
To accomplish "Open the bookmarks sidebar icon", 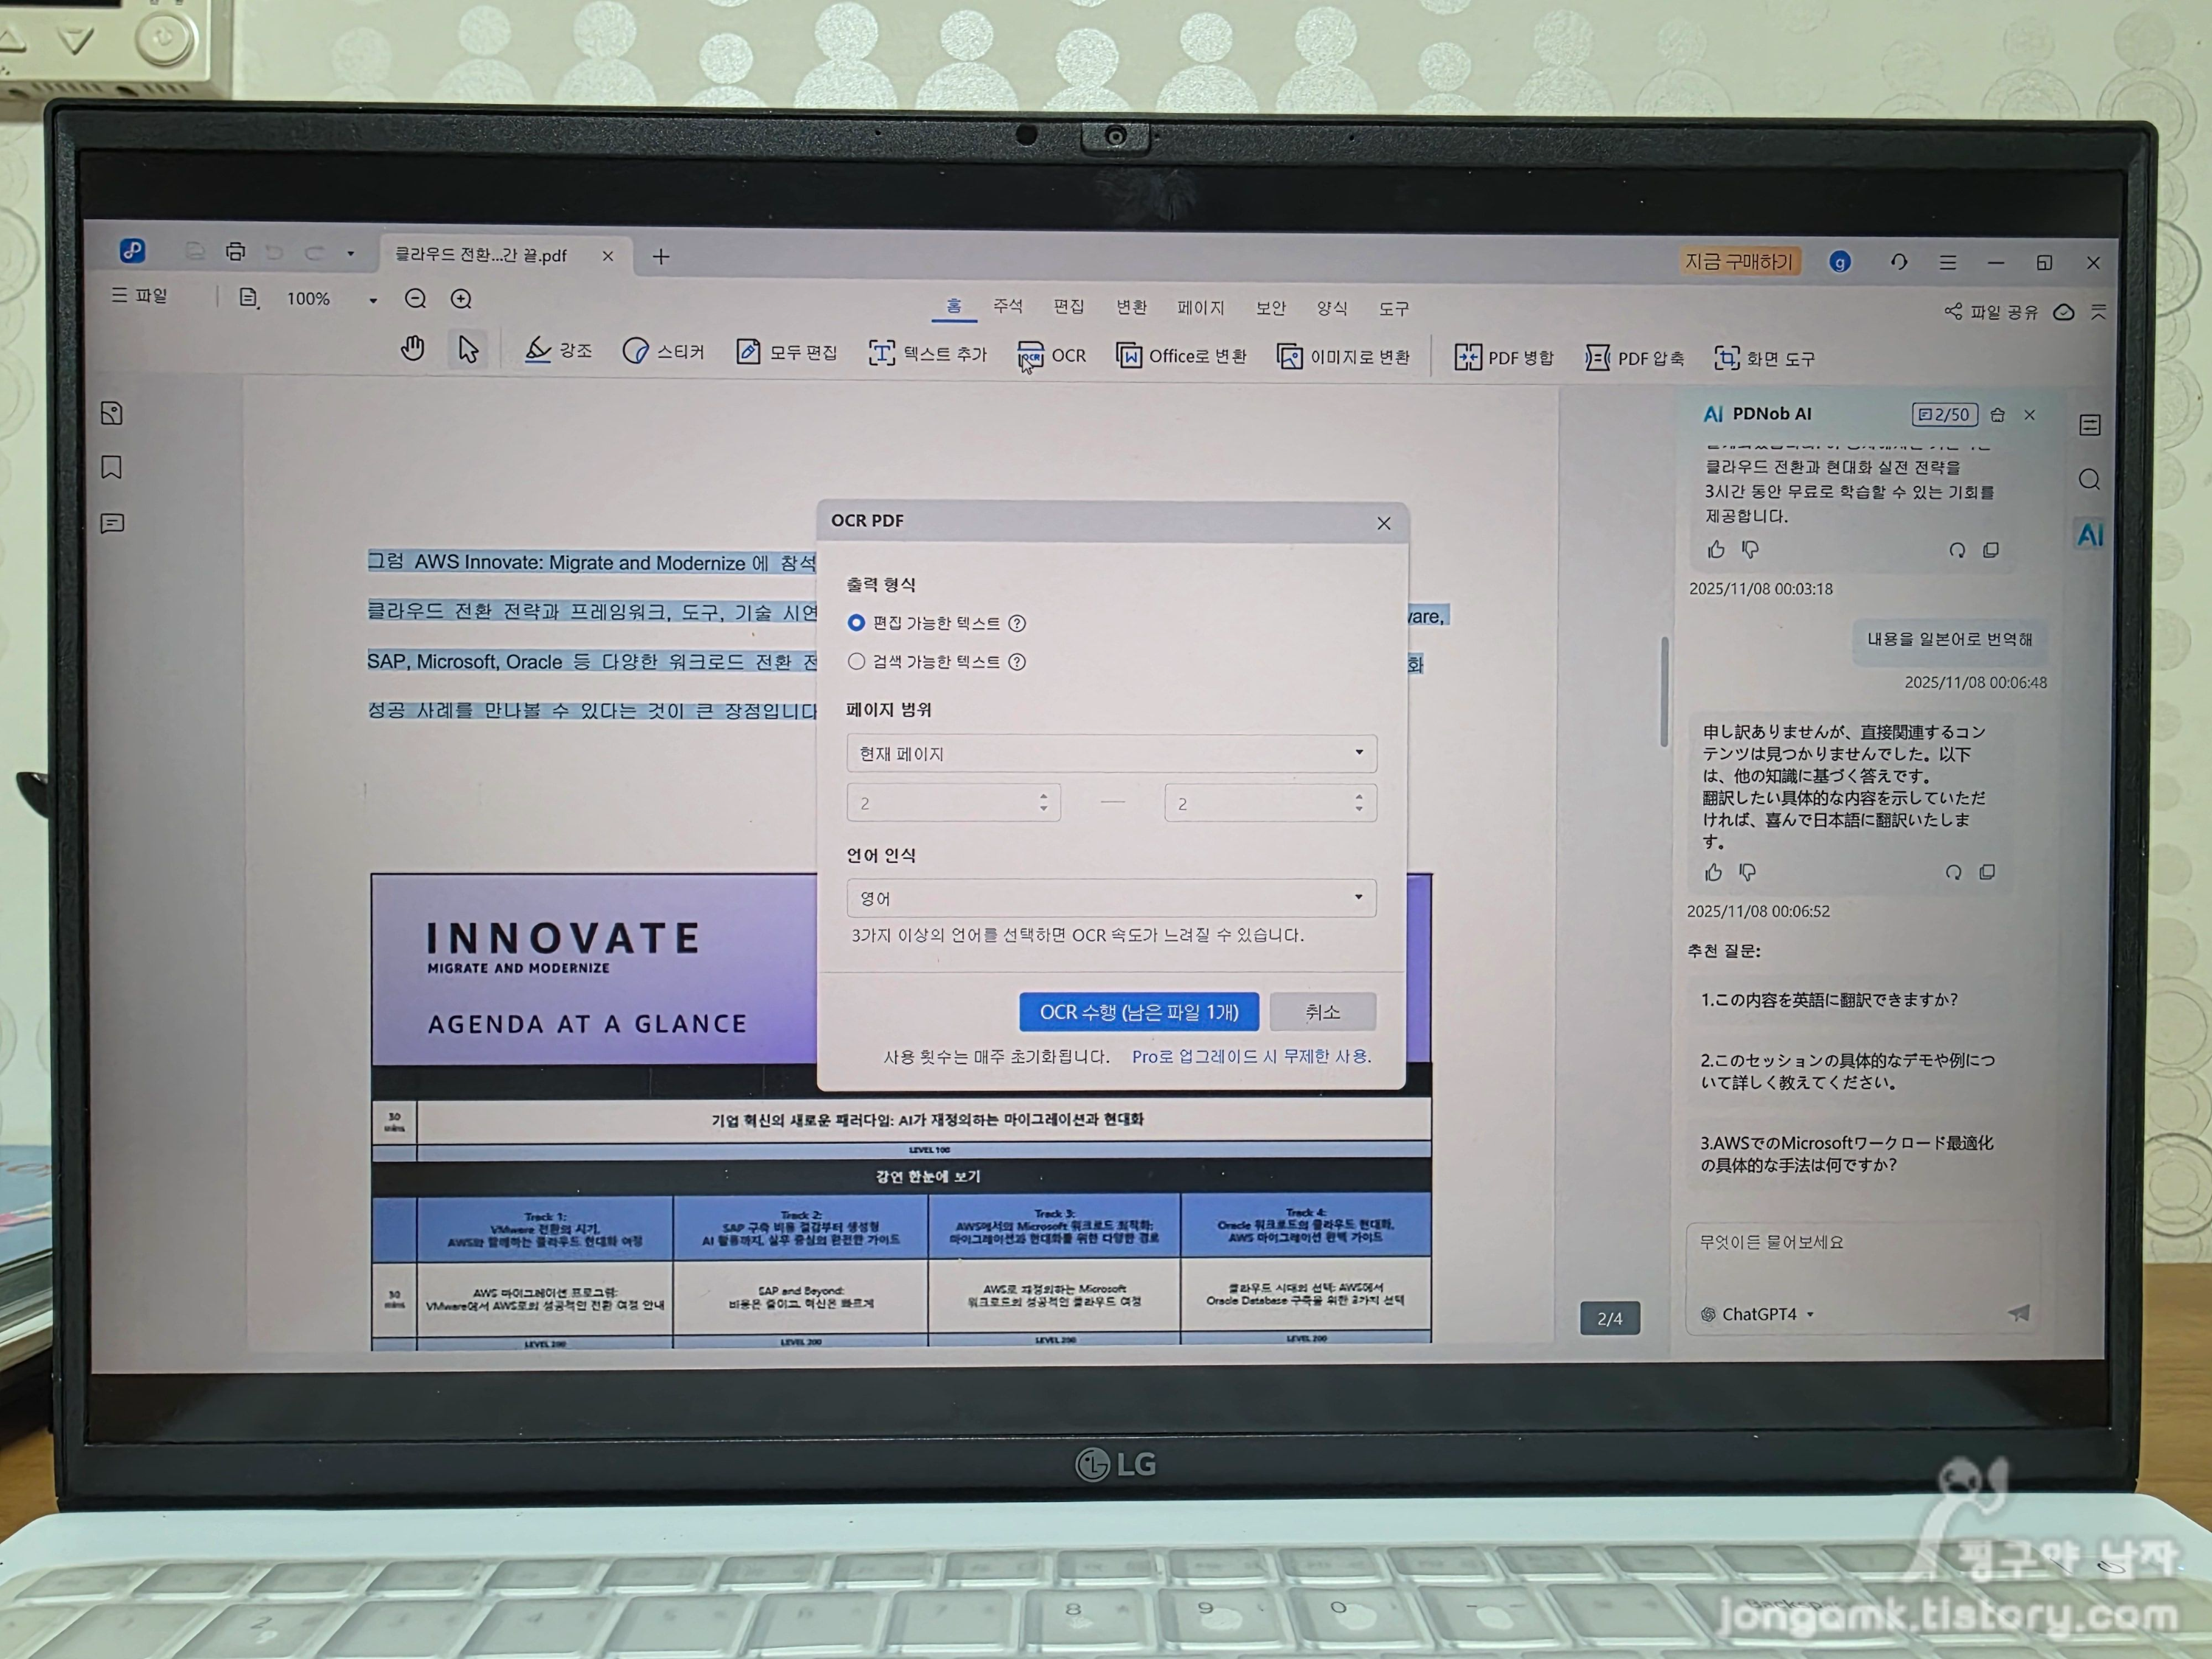I will [x=112, y=468].
